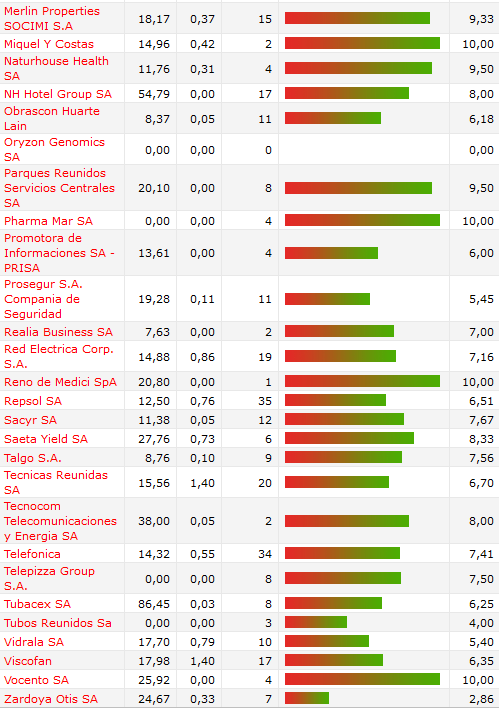The image size is (499, 708).
Task: Click NH Hotel Group value 54,79
Action: click(x=154, y=94)
